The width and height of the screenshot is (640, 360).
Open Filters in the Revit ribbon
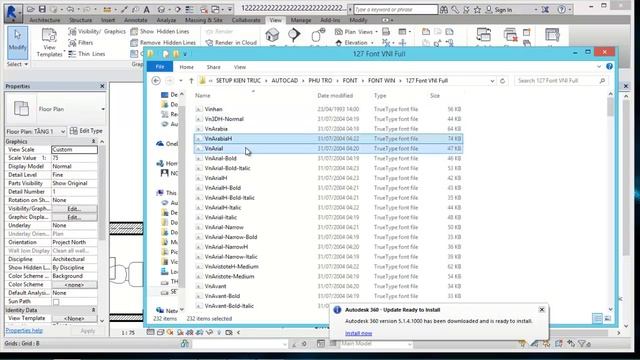(81, 42)
